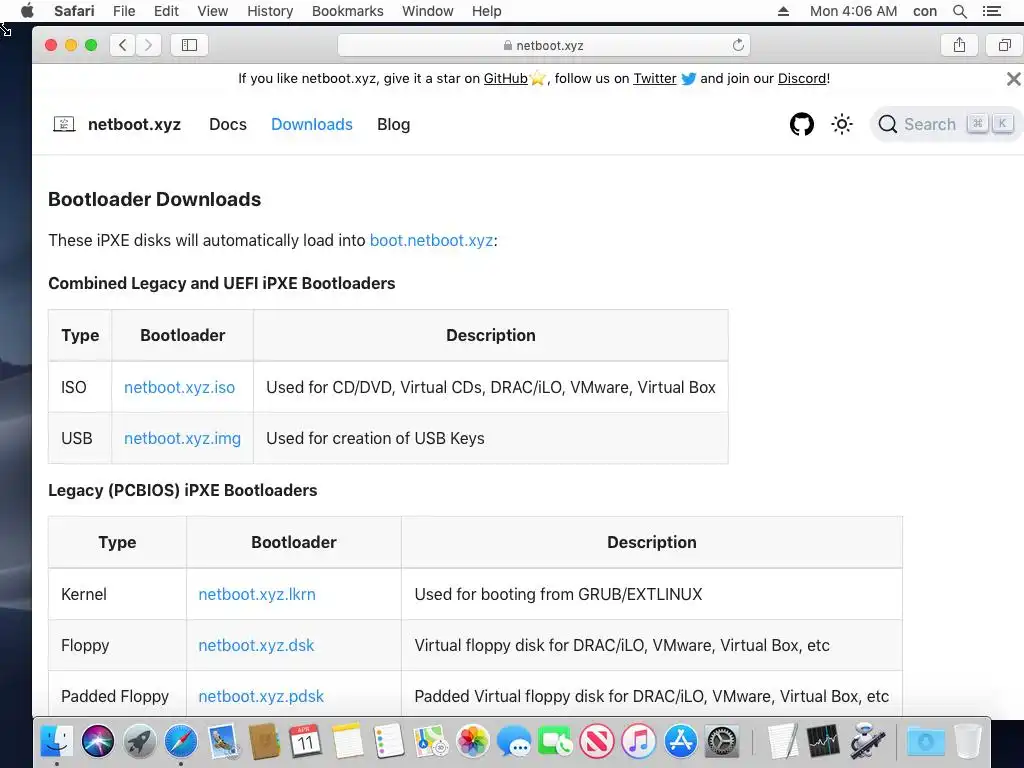Screen dimensions: 1024x768
Task: Open Finder from the Dock
Action: [x=57, y=741]
